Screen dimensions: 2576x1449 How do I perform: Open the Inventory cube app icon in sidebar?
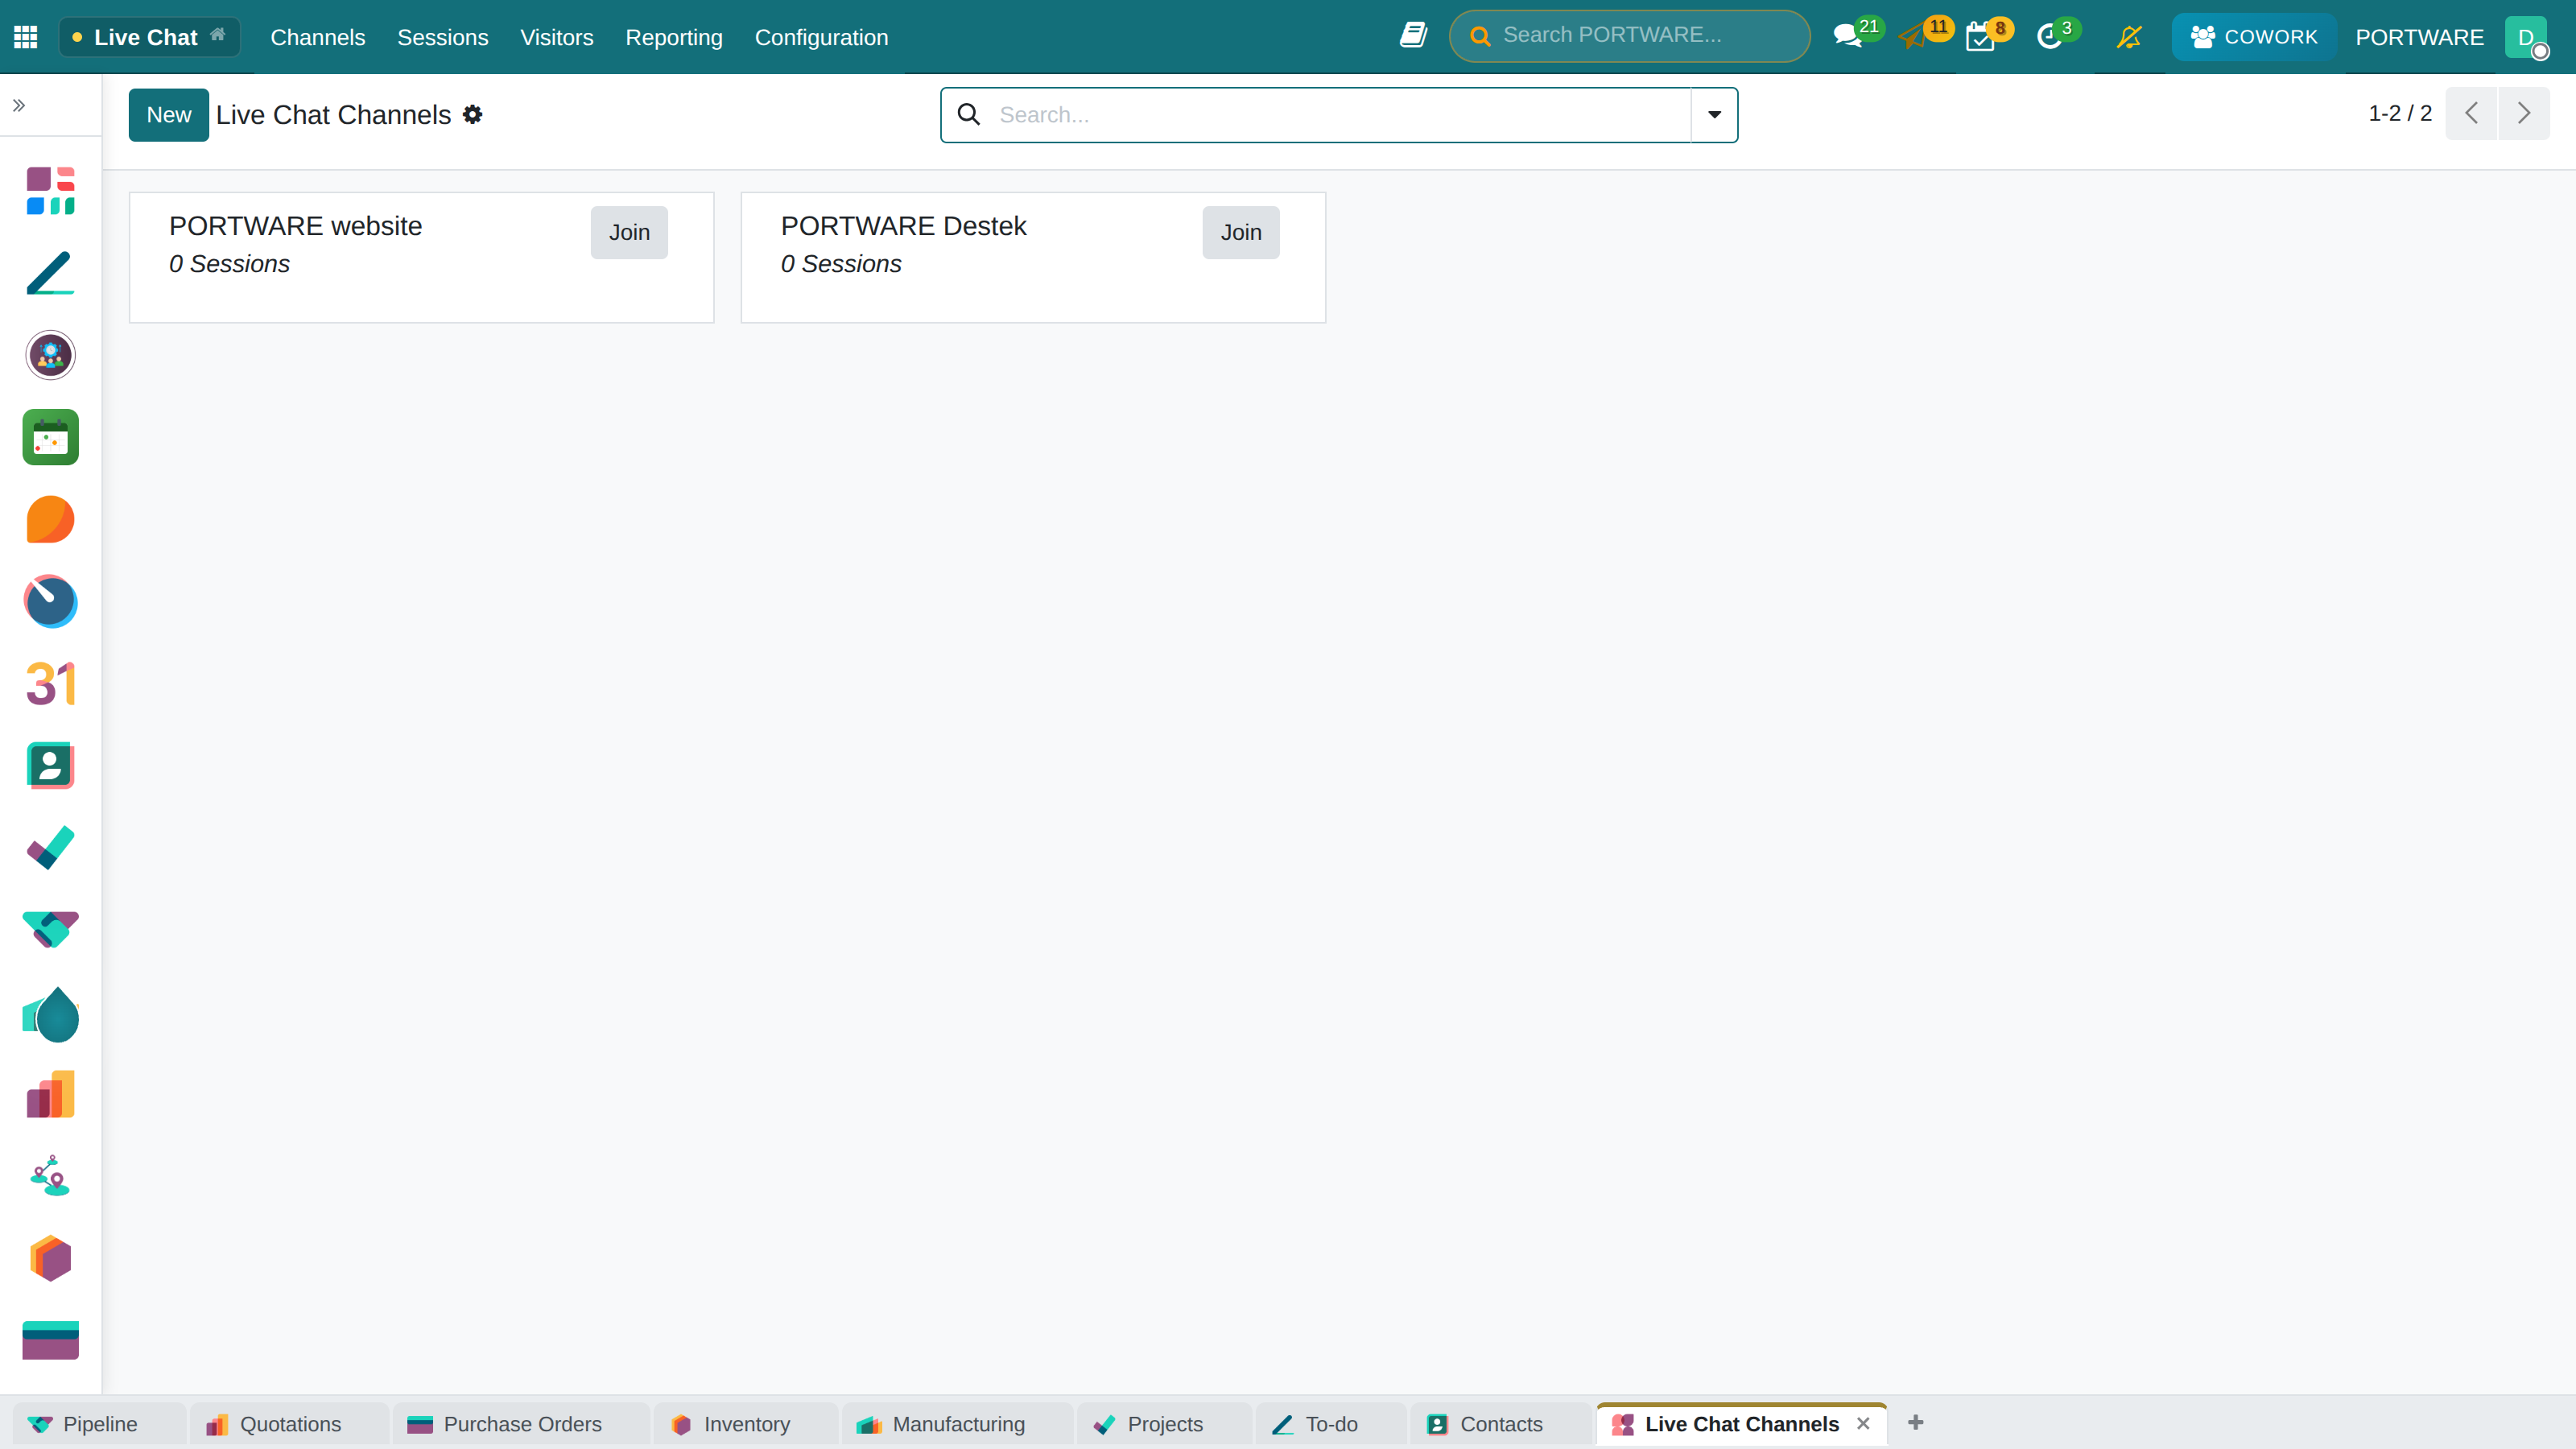[50, 1258]
